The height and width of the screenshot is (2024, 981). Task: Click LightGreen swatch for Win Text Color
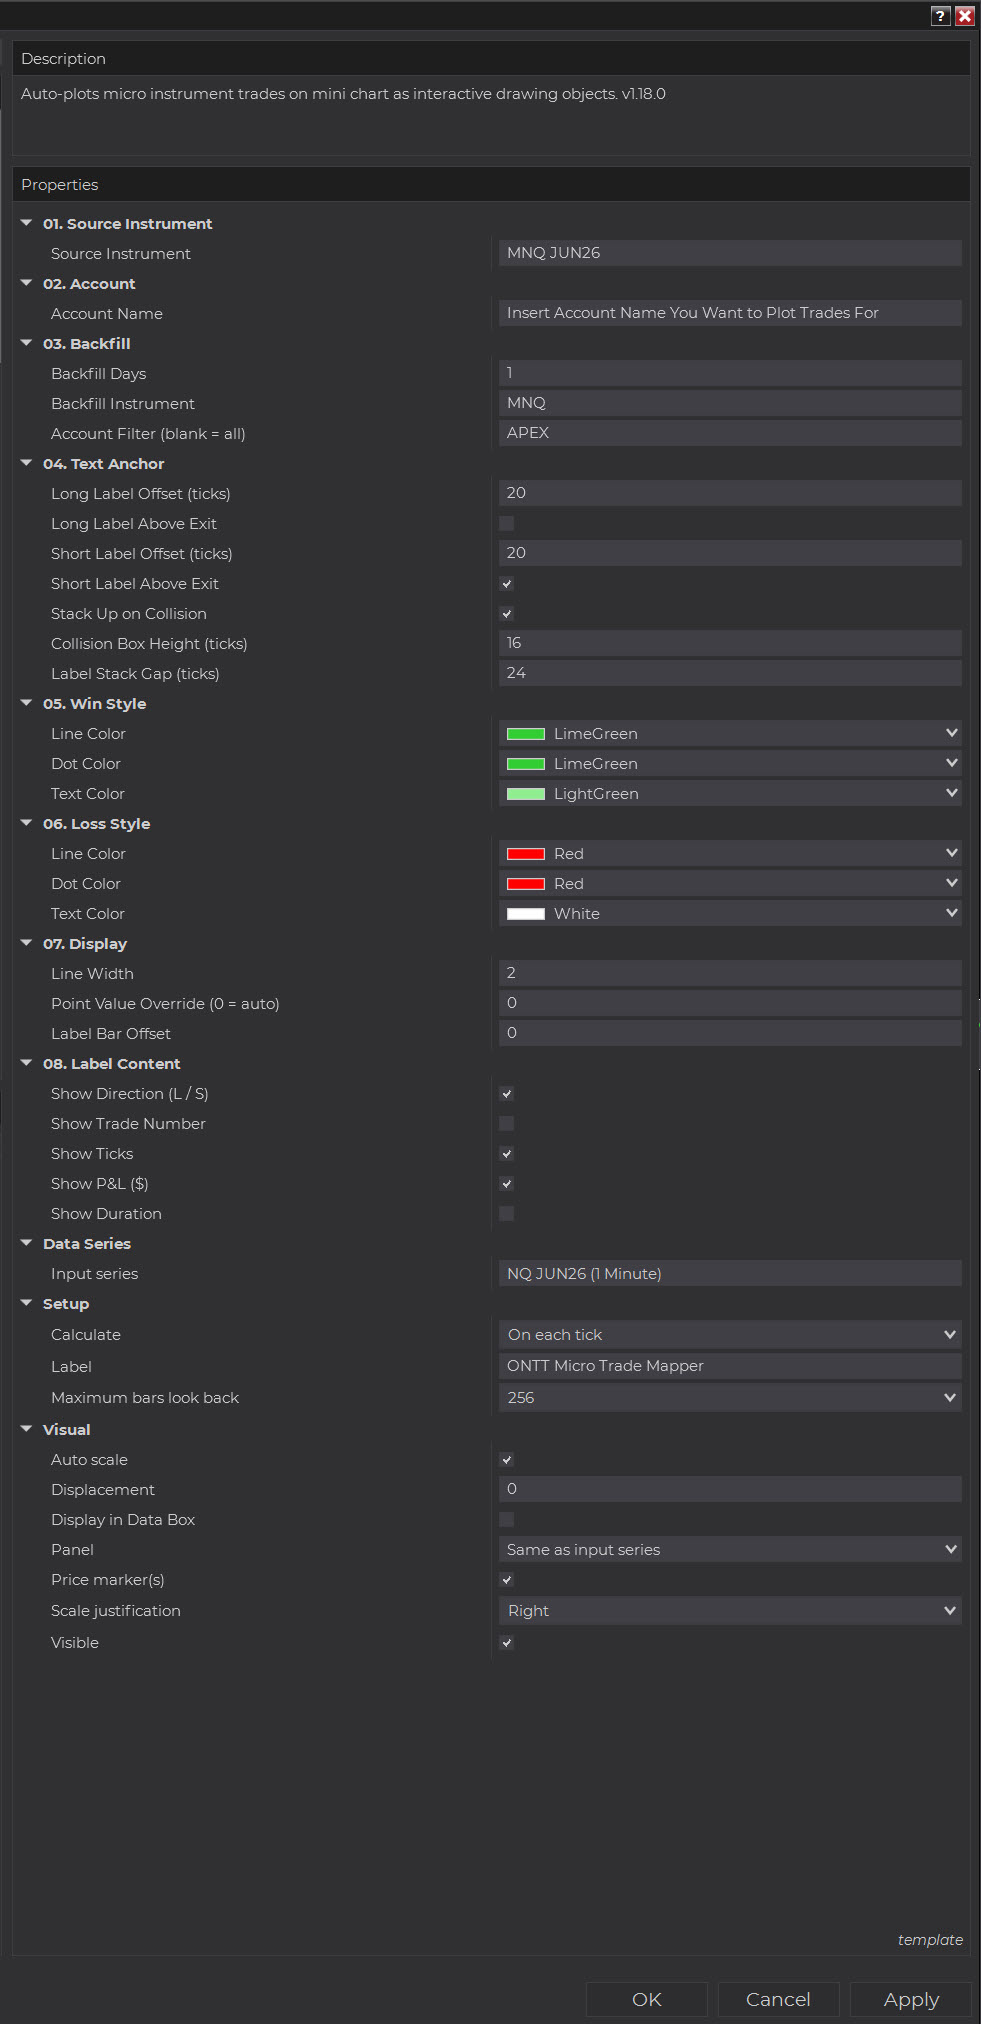(526, 794)
